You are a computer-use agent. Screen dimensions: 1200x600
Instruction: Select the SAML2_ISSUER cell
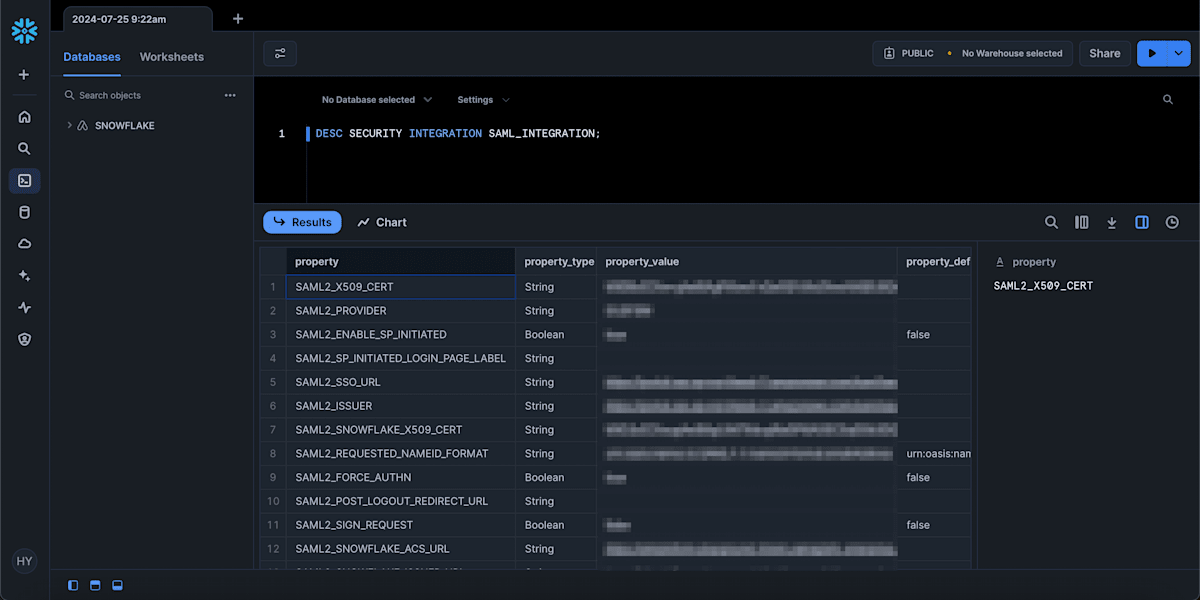pyautogui.click(x=401, y=406)
